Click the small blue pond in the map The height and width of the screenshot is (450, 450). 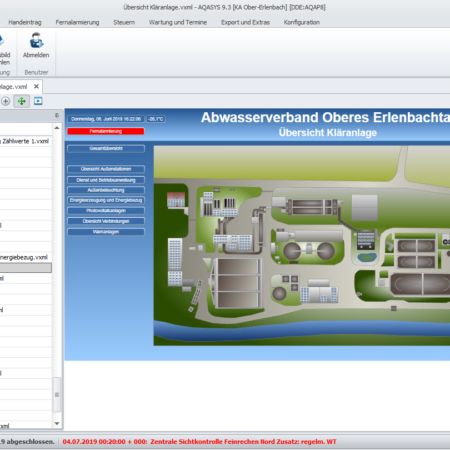coord(367,257)
